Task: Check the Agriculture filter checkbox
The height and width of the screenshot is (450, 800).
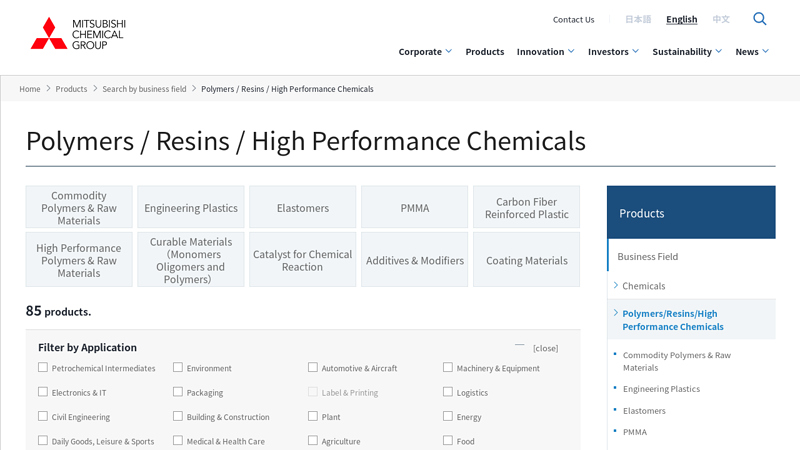Action: point(313,440)
